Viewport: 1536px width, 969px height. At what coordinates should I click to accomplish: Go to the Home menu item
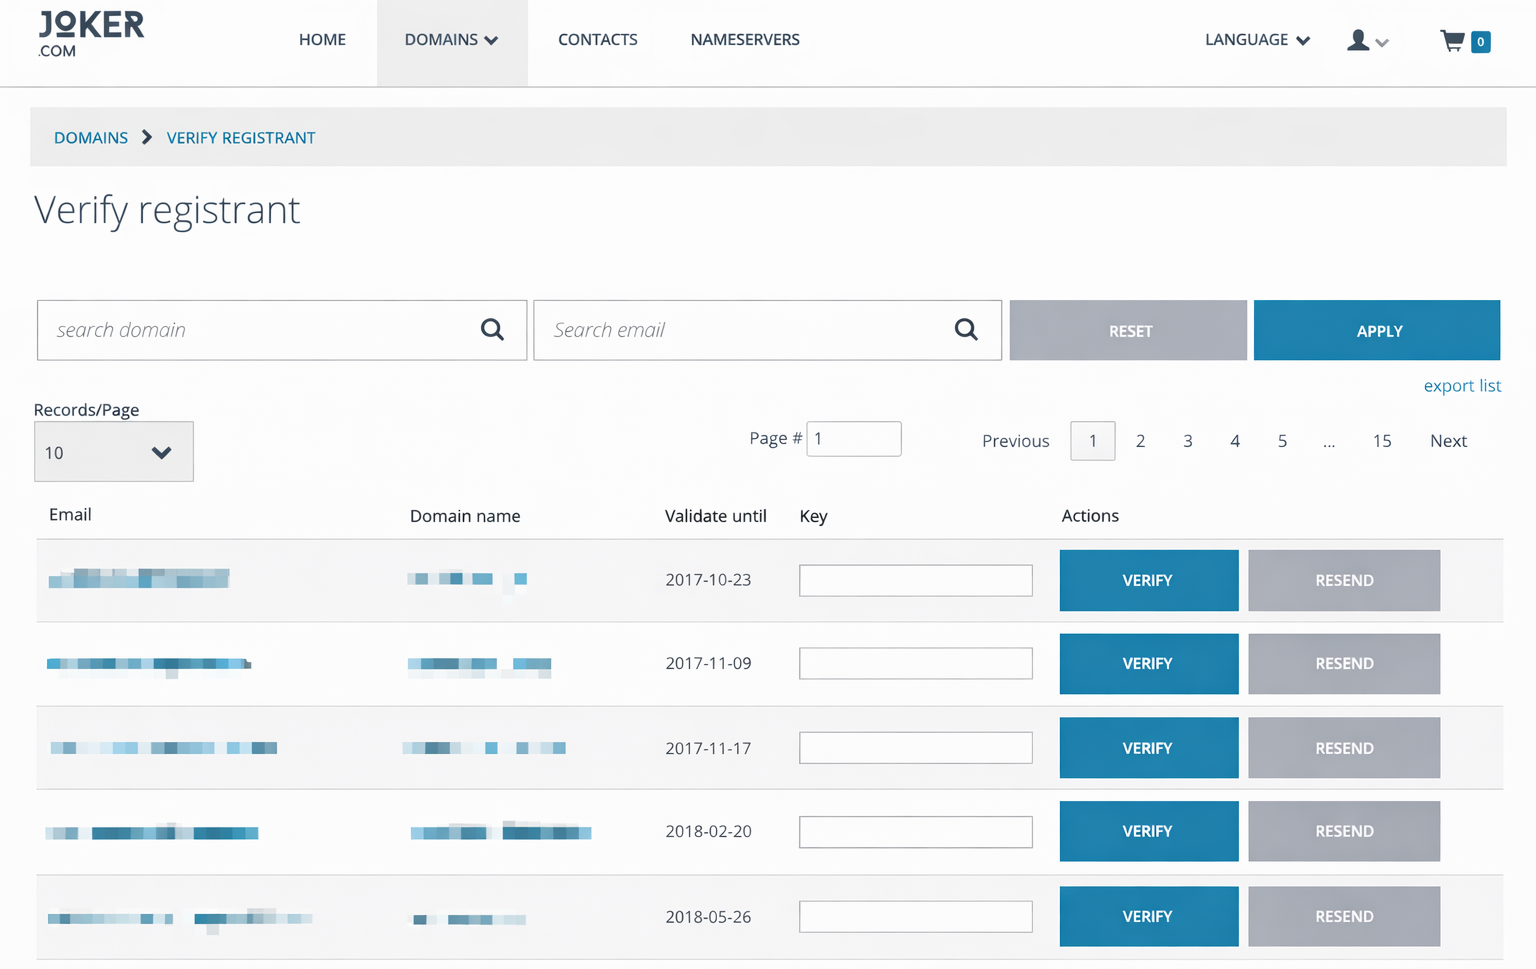click(322, 40)
